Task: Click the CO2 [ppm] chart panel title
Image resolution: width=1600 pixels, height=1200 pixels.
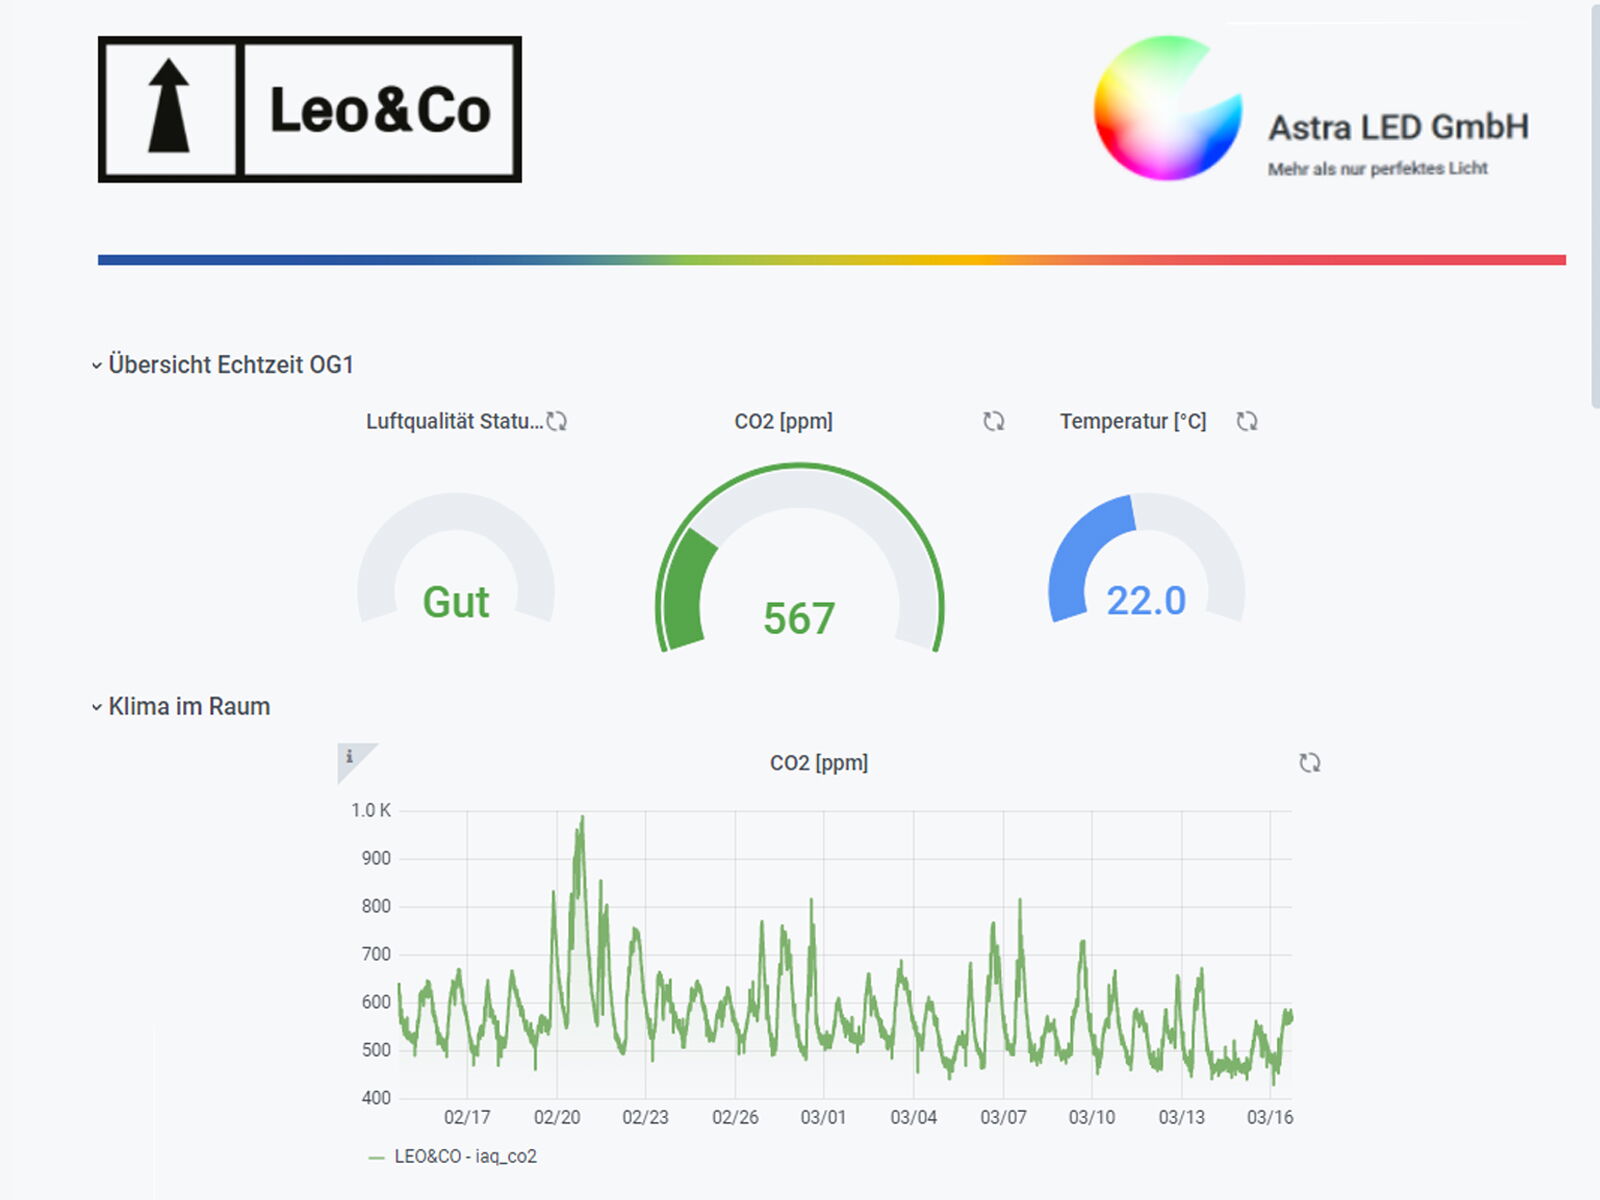Action: [x=818, y=763]
